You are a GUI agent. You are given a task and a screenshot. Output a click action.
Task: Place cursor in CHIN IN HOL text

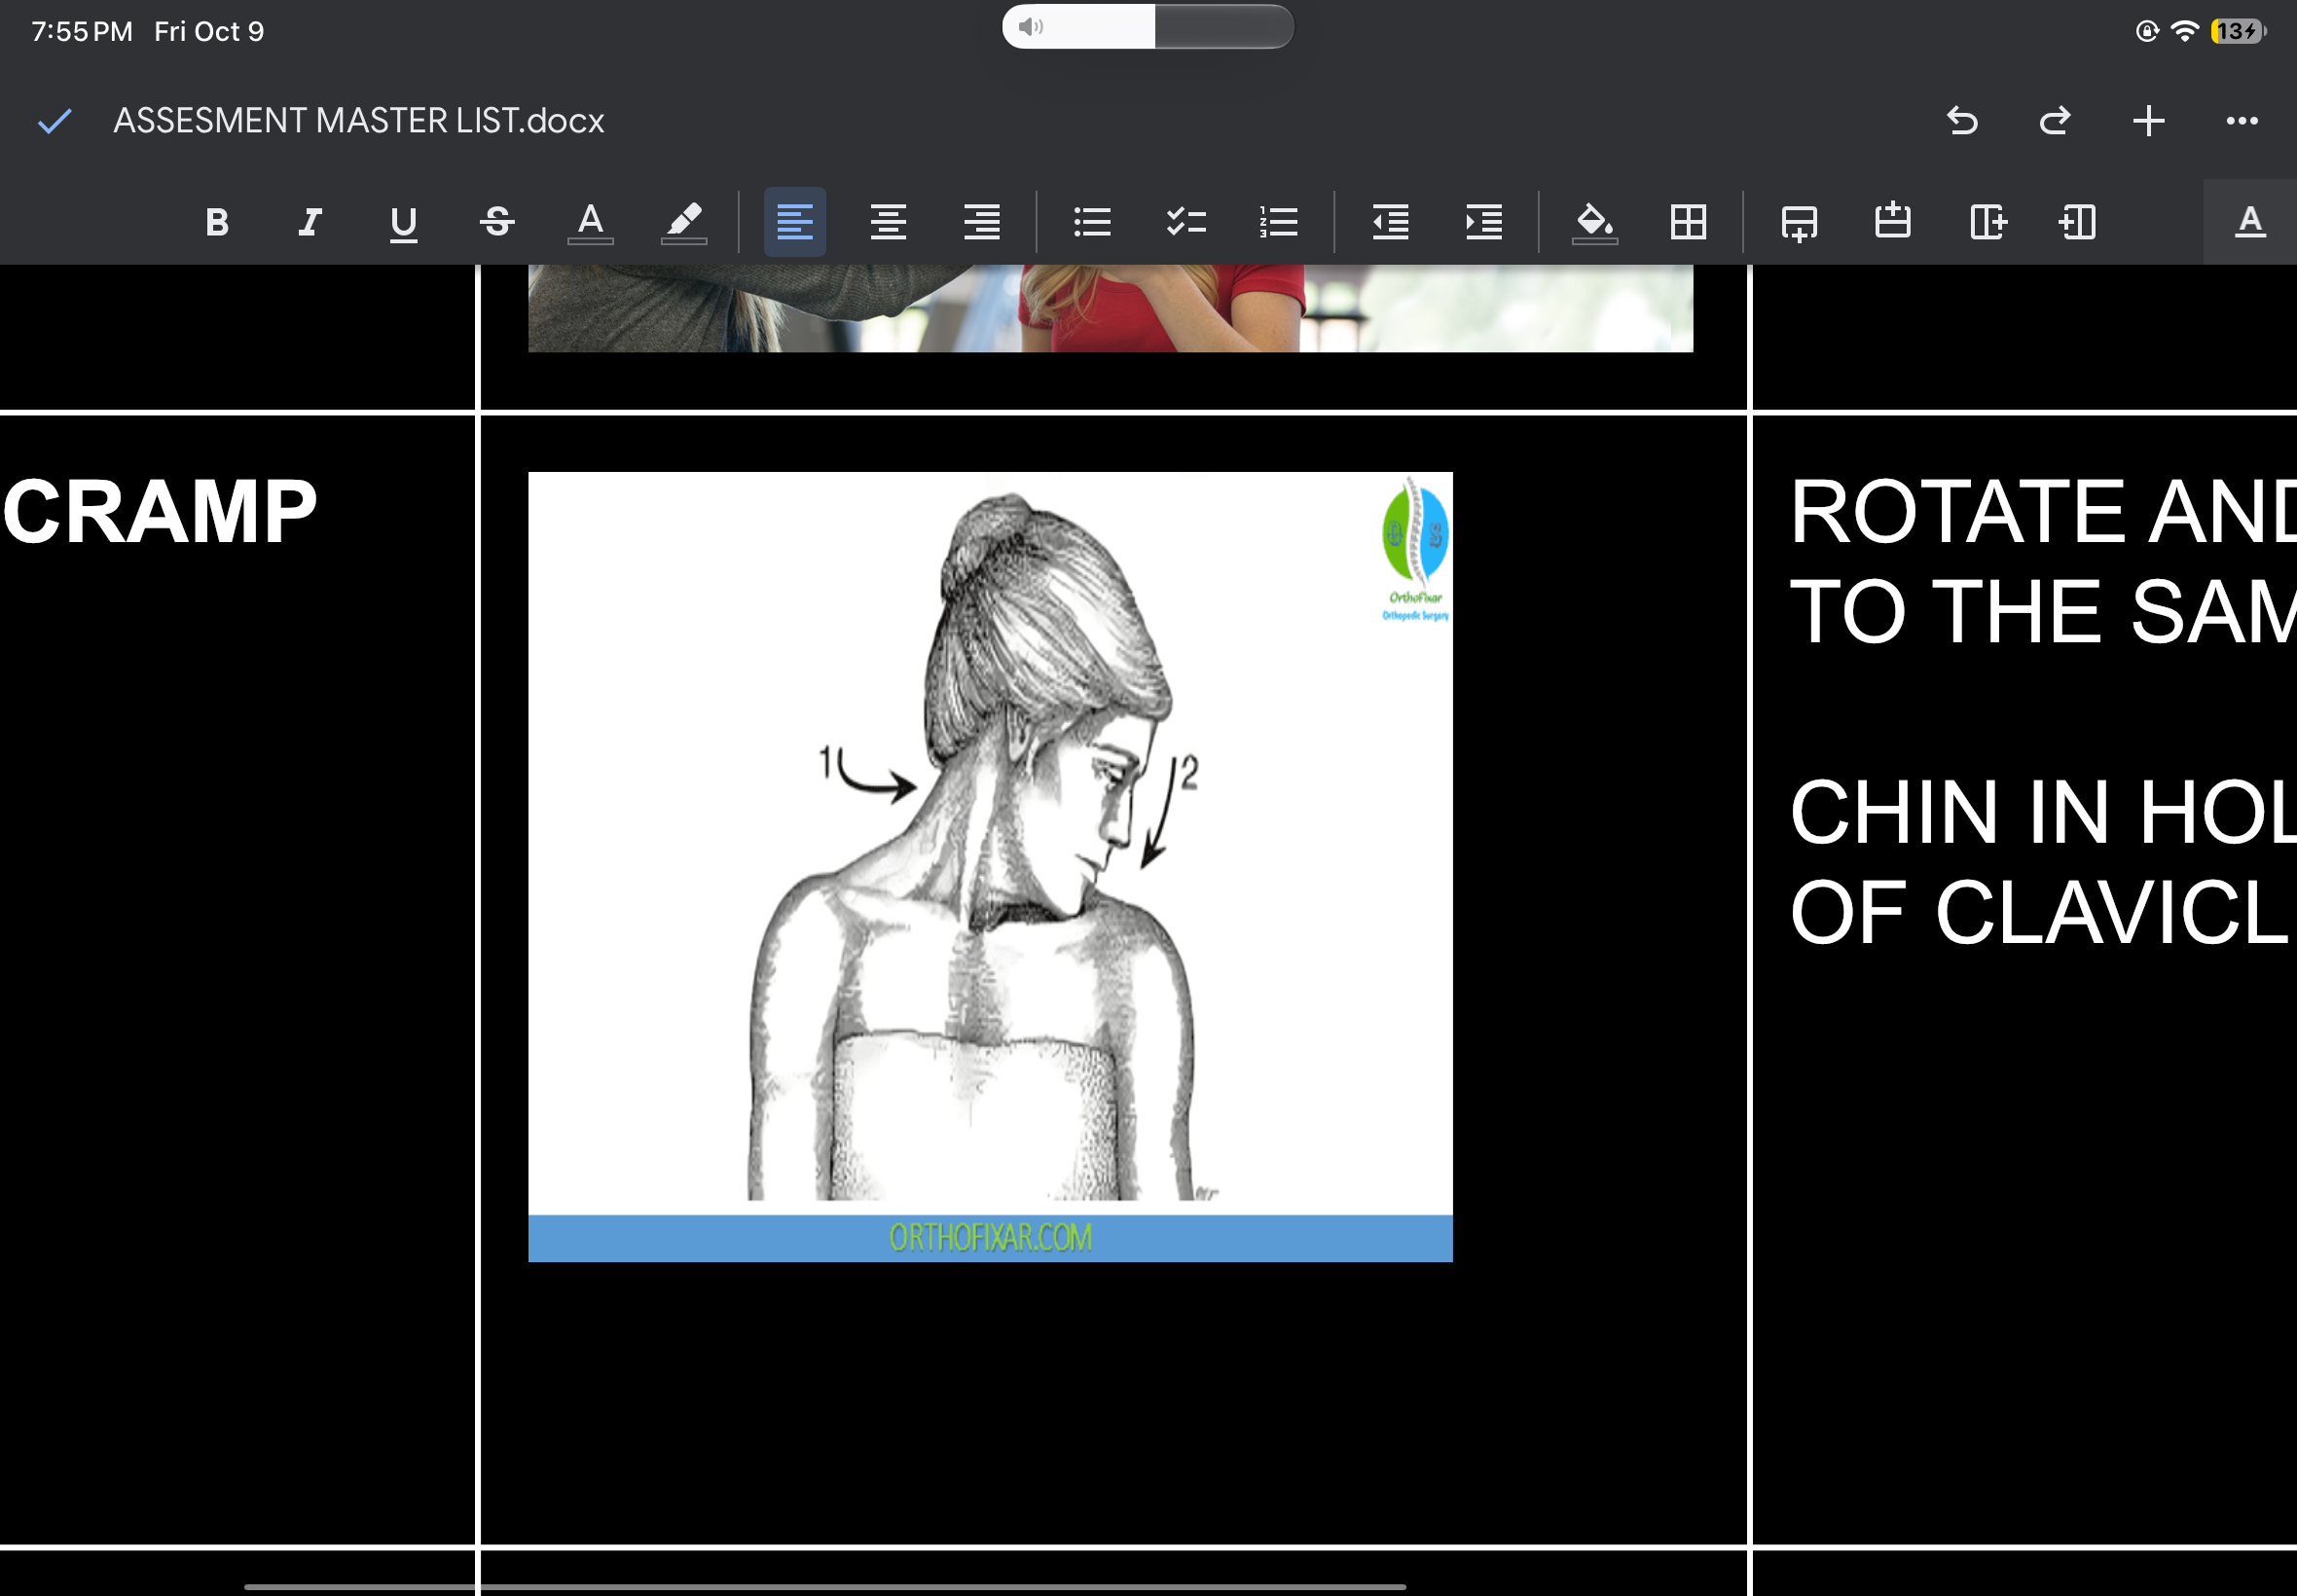pyautogui.click(x=2042, y=812)
